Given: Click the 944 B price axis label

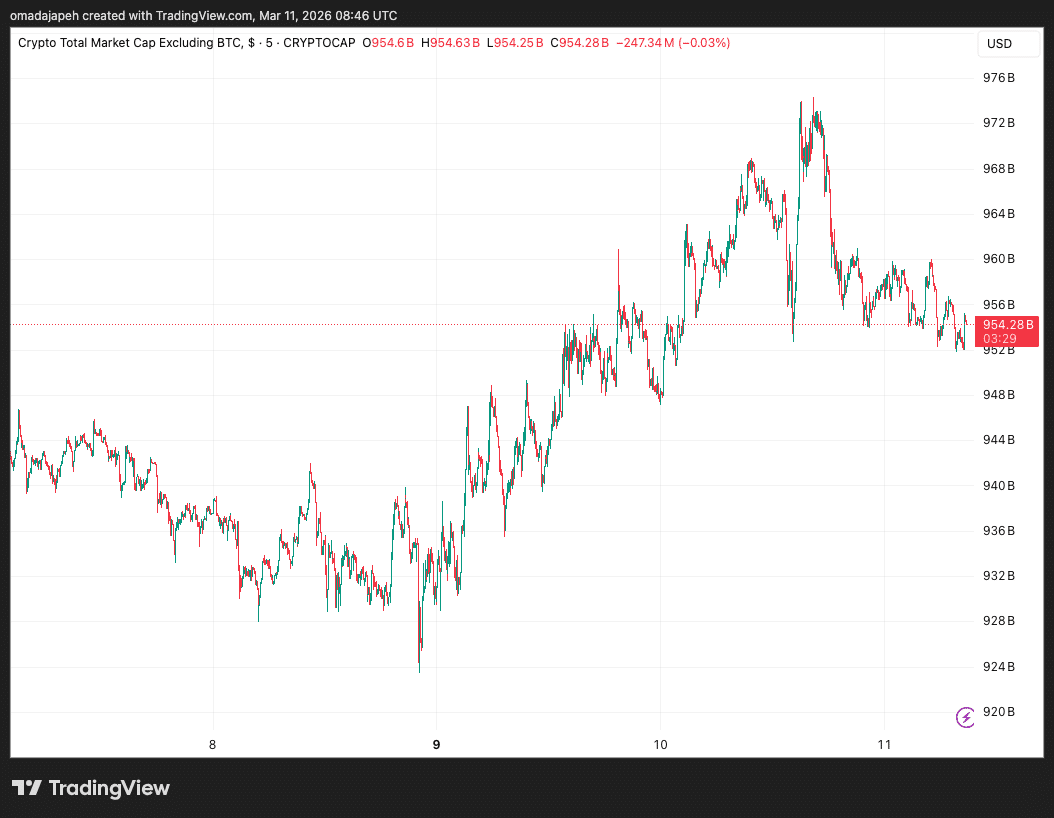Looking at the screenshot, I should click(x=999, y=440).
